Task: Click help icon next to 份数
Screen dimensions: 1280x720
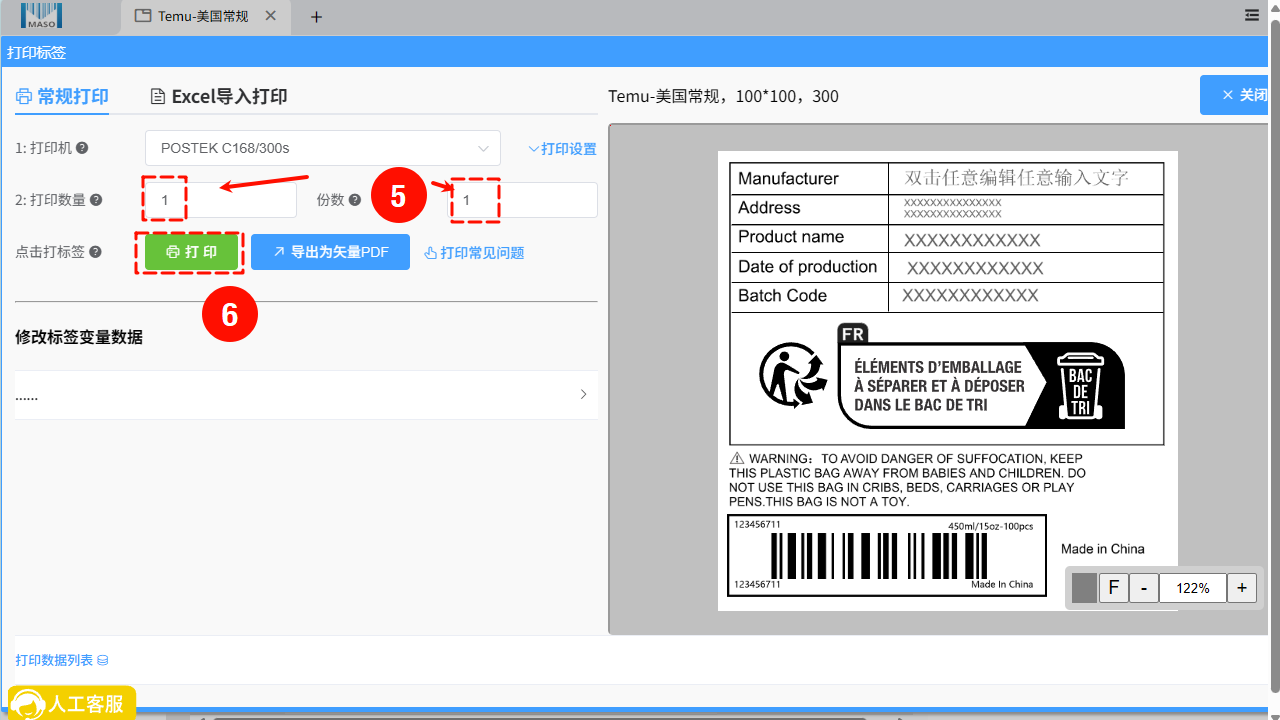Action: pyautogui.click(x=355, y=200)
